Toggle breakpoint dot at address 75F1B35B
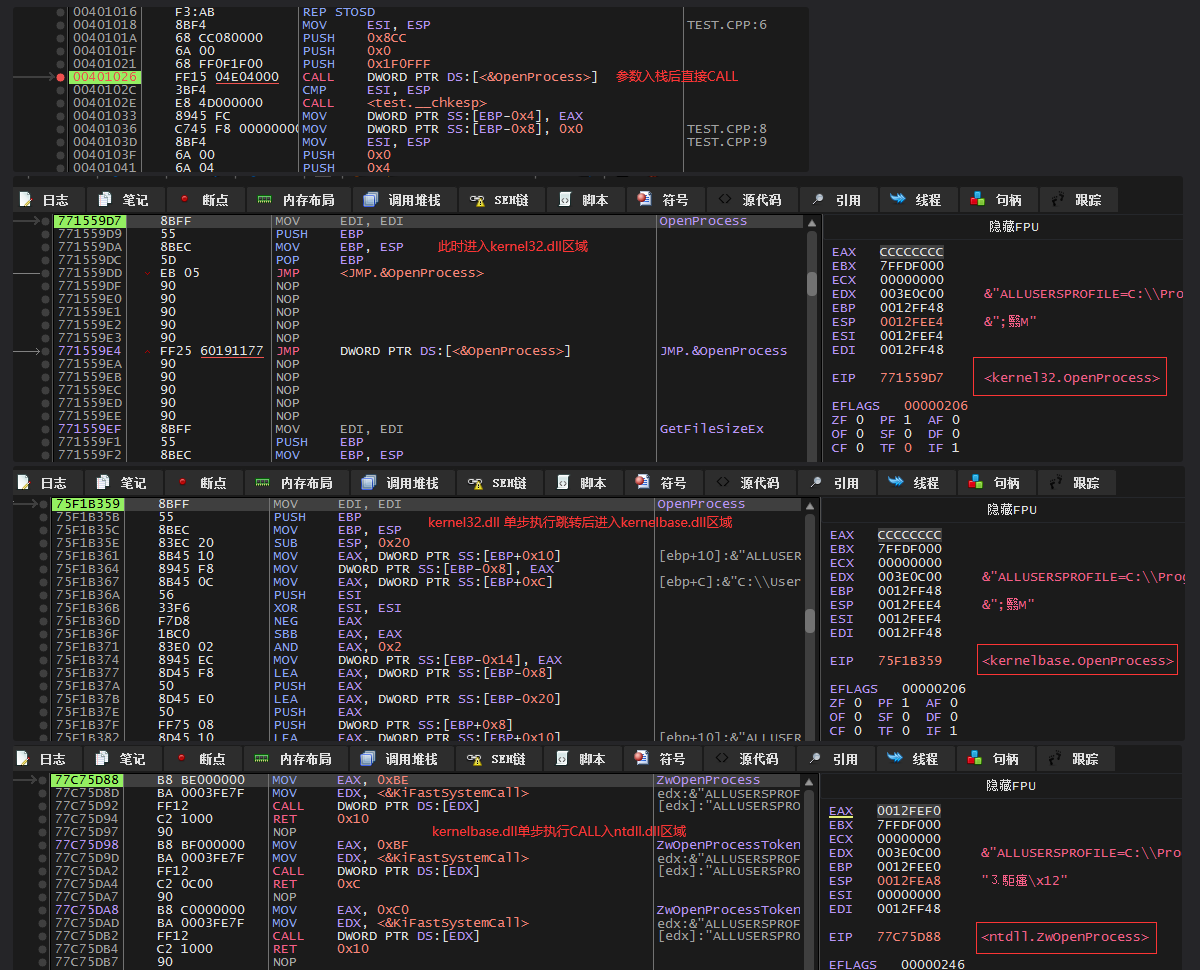This screenshot has height=970, width=1200. pyautogui.click(x=44, y=517)
